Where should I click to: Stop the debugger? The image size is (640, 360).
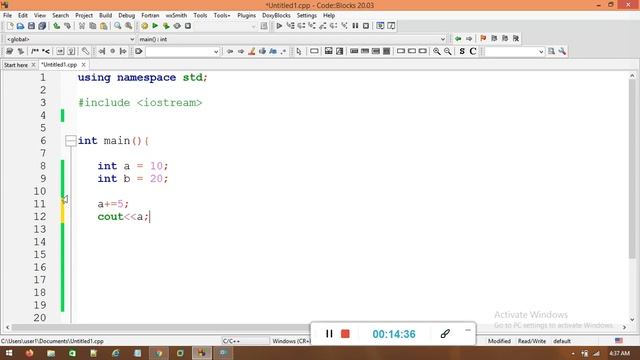(x=366, y=26)
